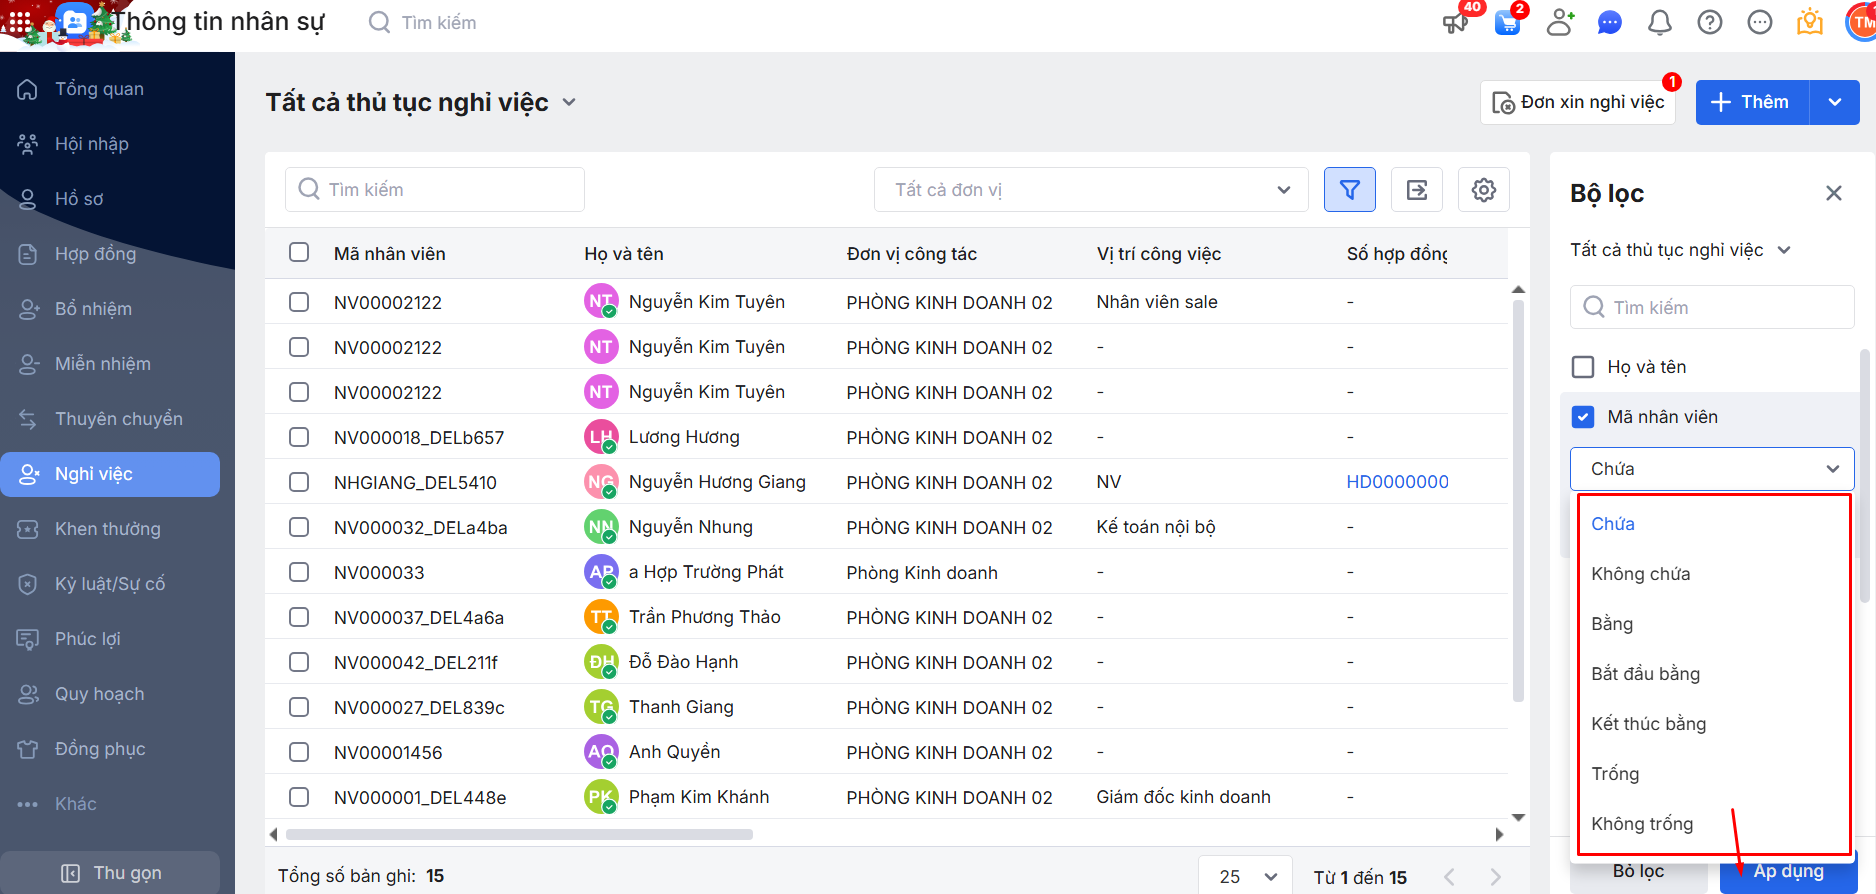Open contract link HD0000000

(x=1397, y=482)
